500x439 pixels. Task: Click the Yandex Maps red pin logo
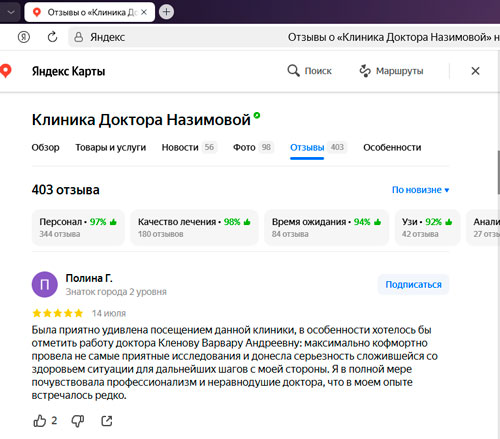pyautogui.click(x=5, y=71)
